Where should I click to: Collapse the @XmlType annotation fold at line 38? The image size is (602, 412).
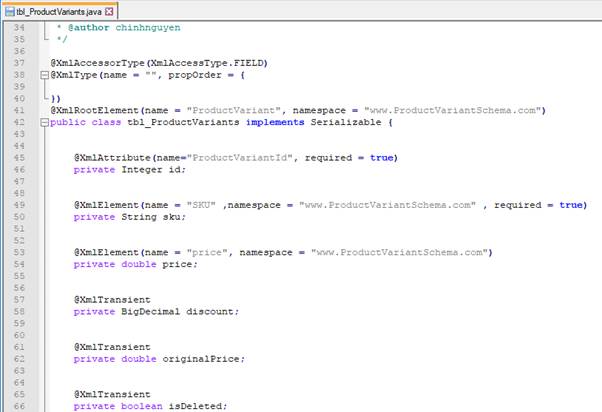tap(45, 75)
